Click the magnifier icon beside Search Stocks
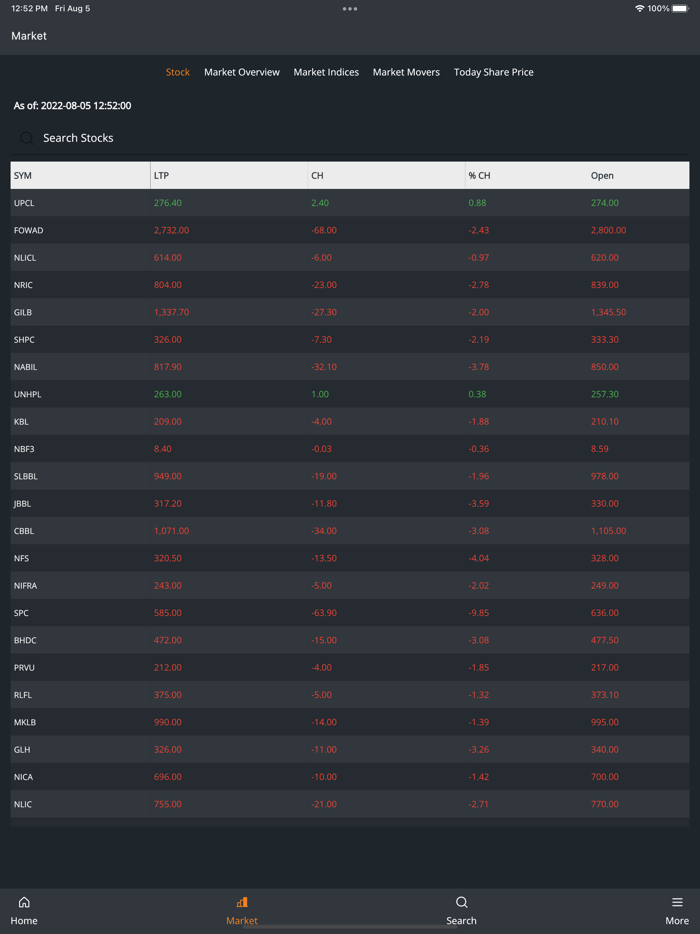 27,138
